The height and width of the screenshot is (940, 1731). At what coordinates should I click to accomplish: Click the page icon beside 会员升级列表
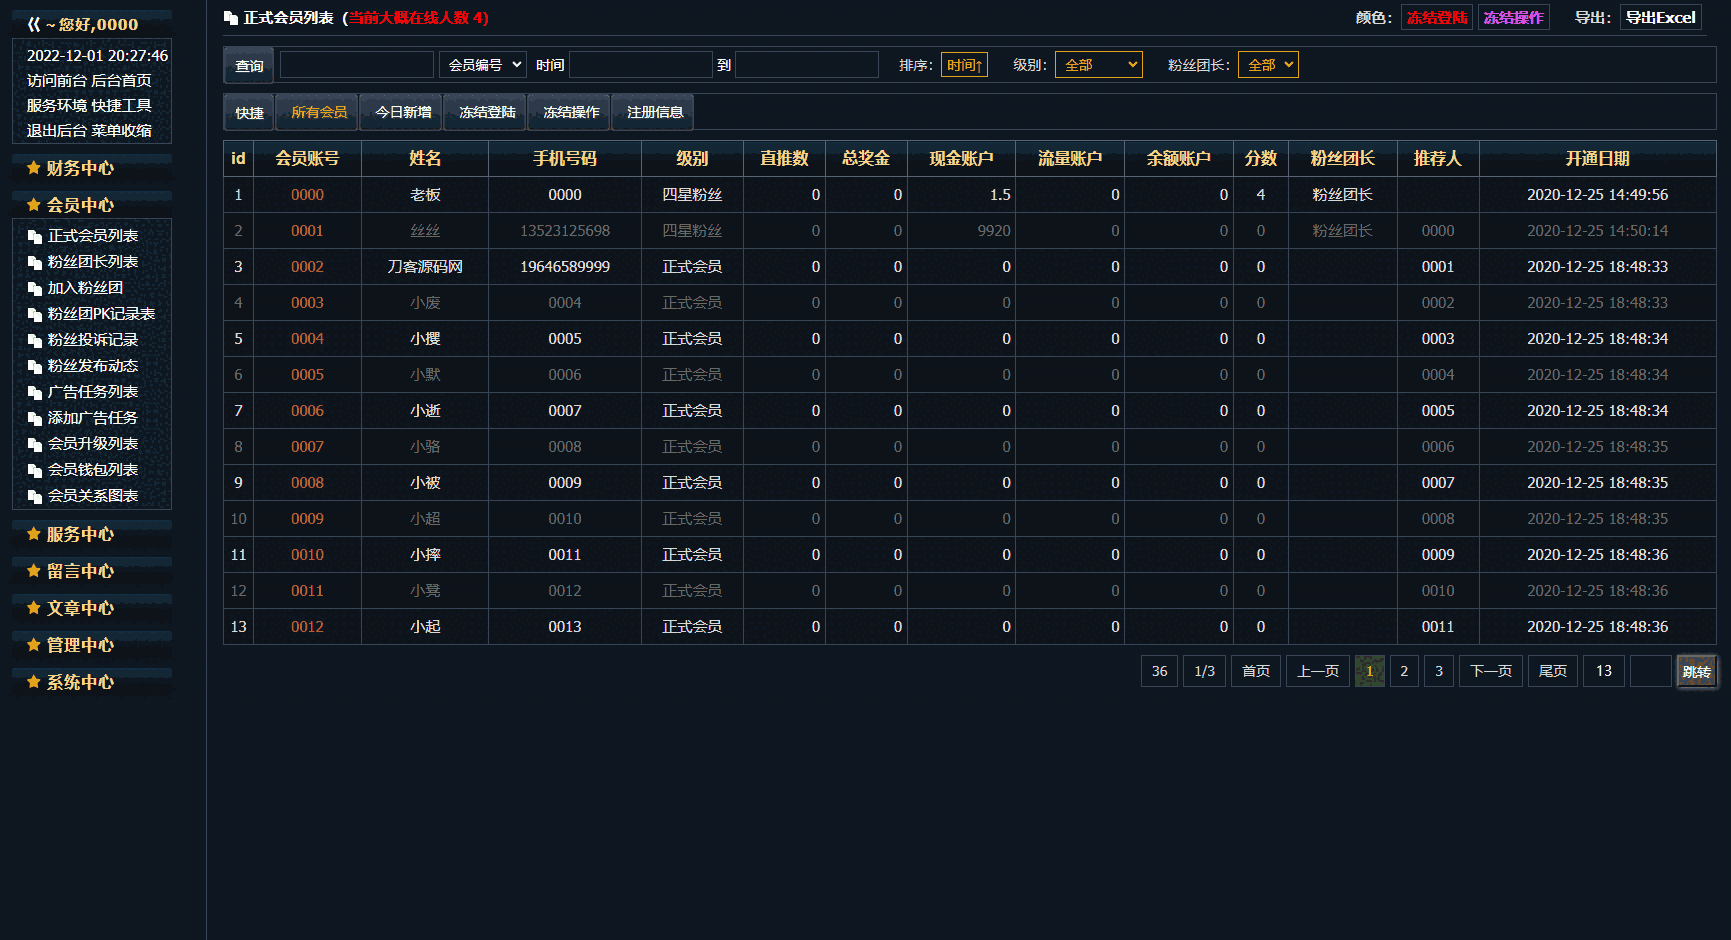pyautogui.click(x=35, y=445)
